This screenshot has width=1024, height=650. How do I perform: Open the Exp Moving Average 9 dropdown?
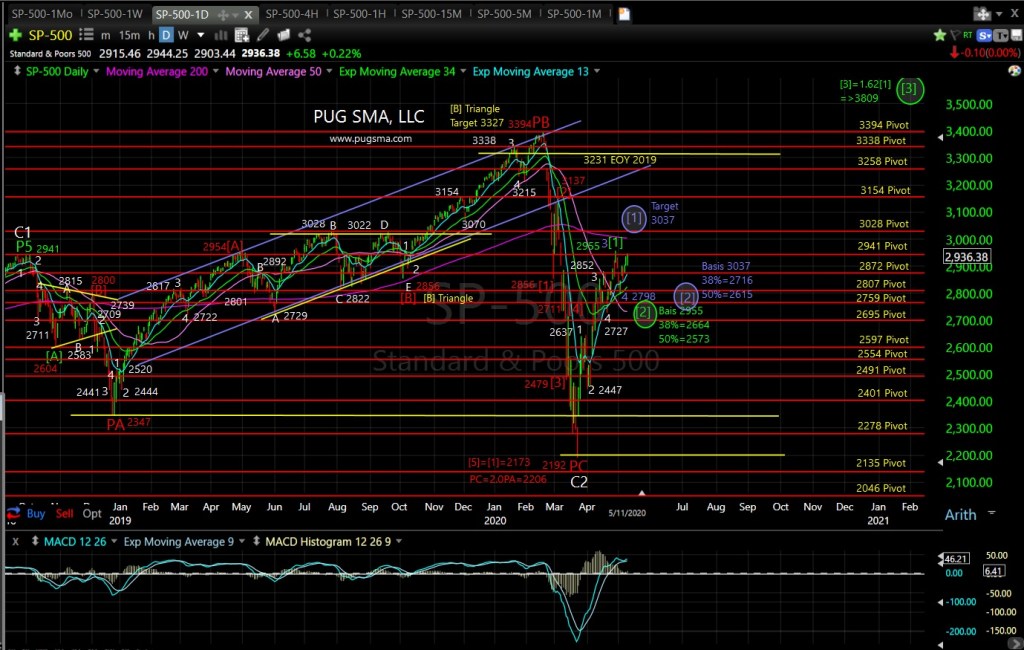point(242,541)
